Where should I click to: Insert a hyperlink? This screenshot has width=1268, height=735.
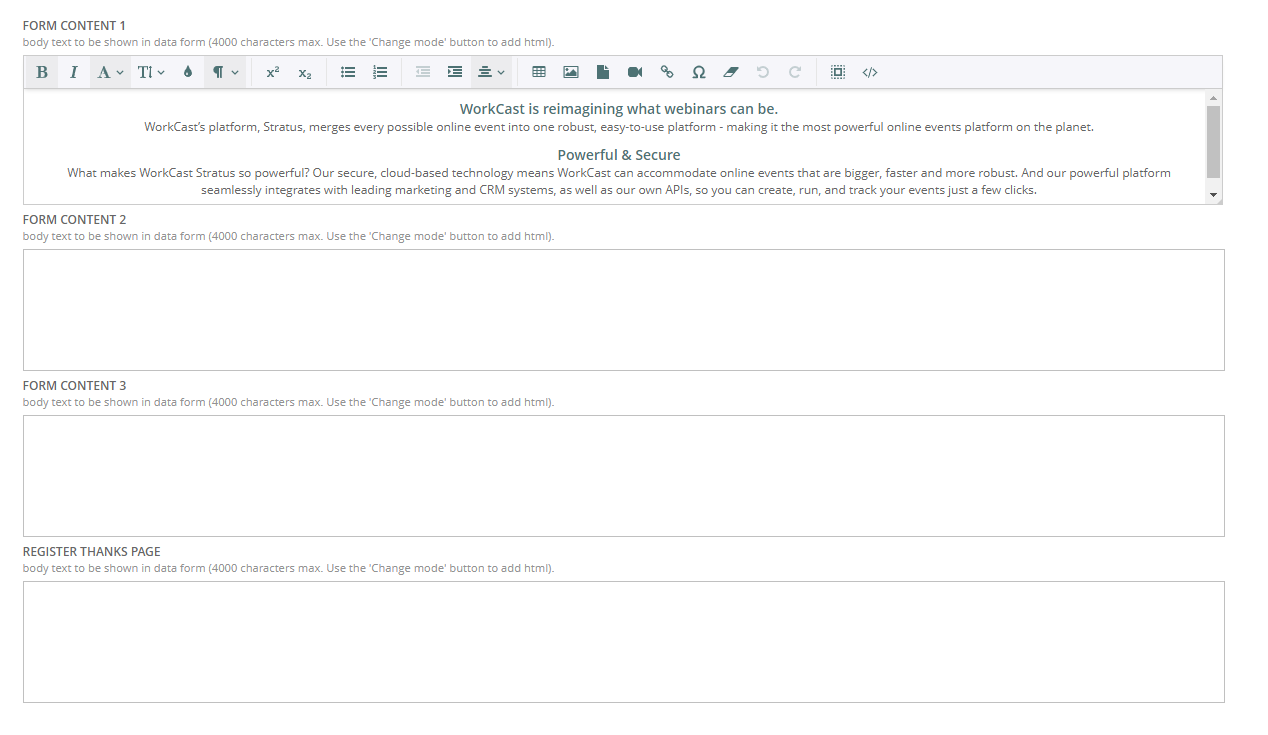pyautogui.click(x=667, y=72)
